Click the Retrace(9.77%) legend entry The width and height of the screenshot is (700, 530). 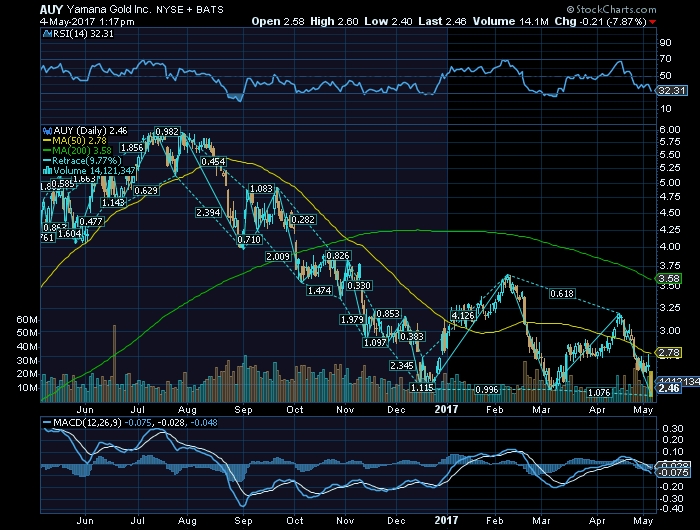86,161
